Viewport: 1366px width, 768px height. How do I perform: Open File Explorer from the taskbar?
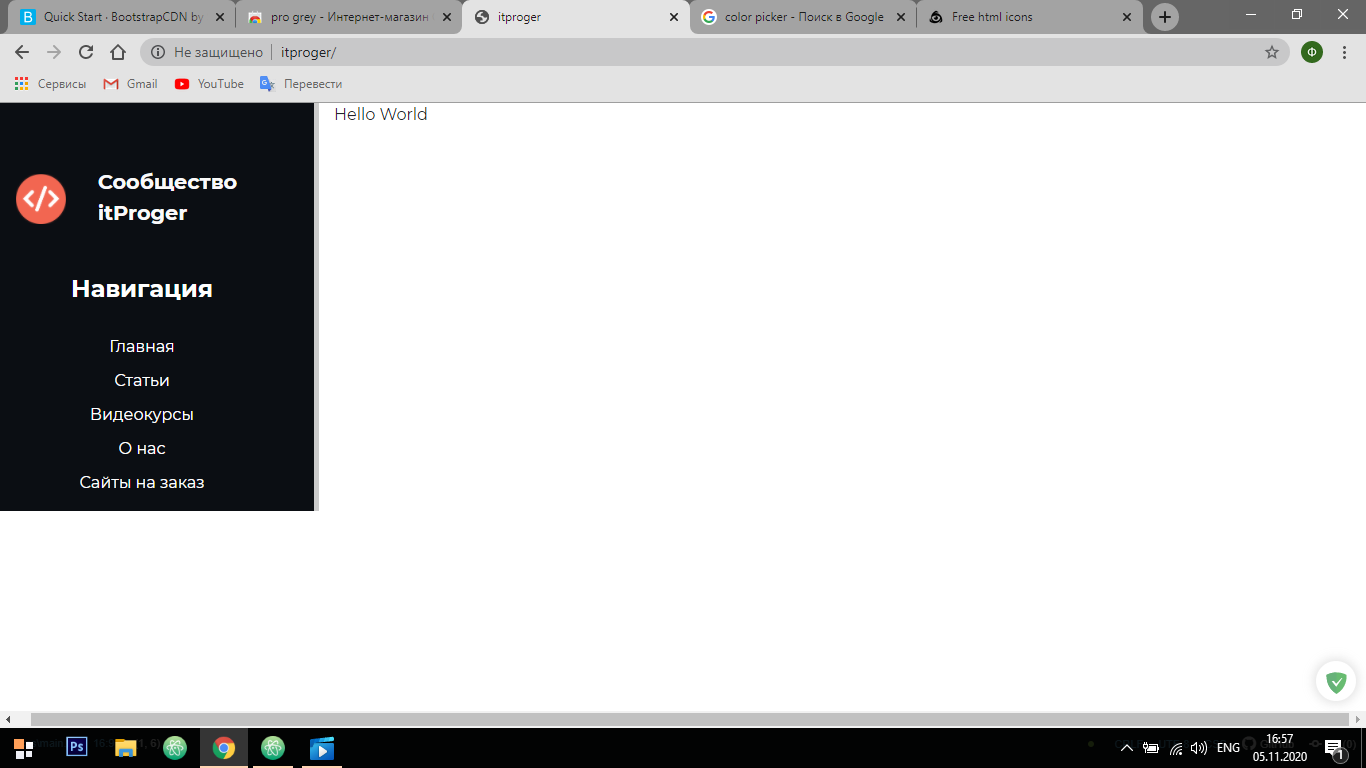[125, 748]
